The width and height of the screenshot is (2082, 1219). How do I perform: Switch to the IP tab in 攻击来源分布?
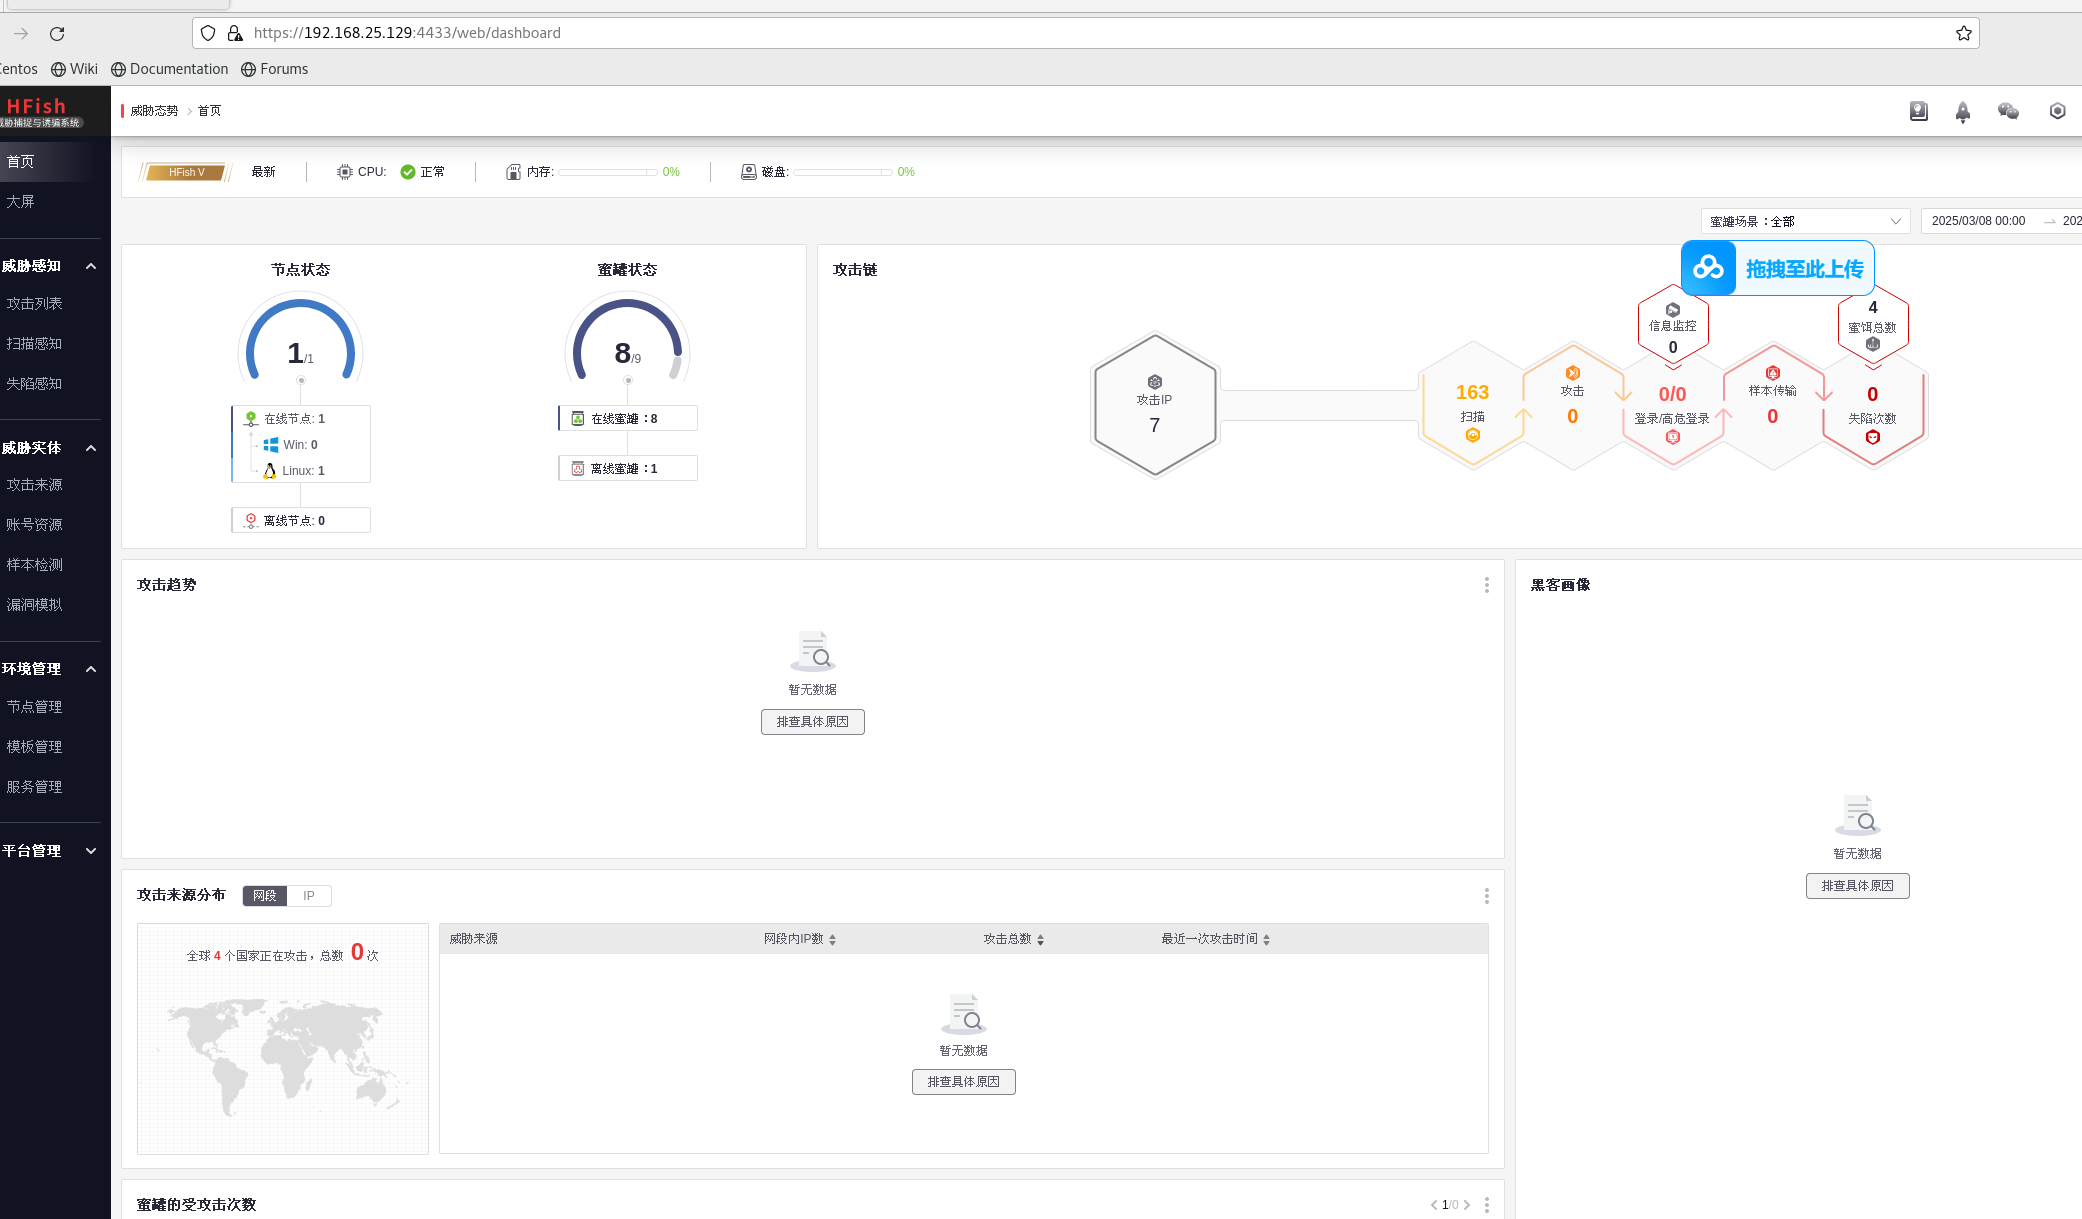[309, 895]
